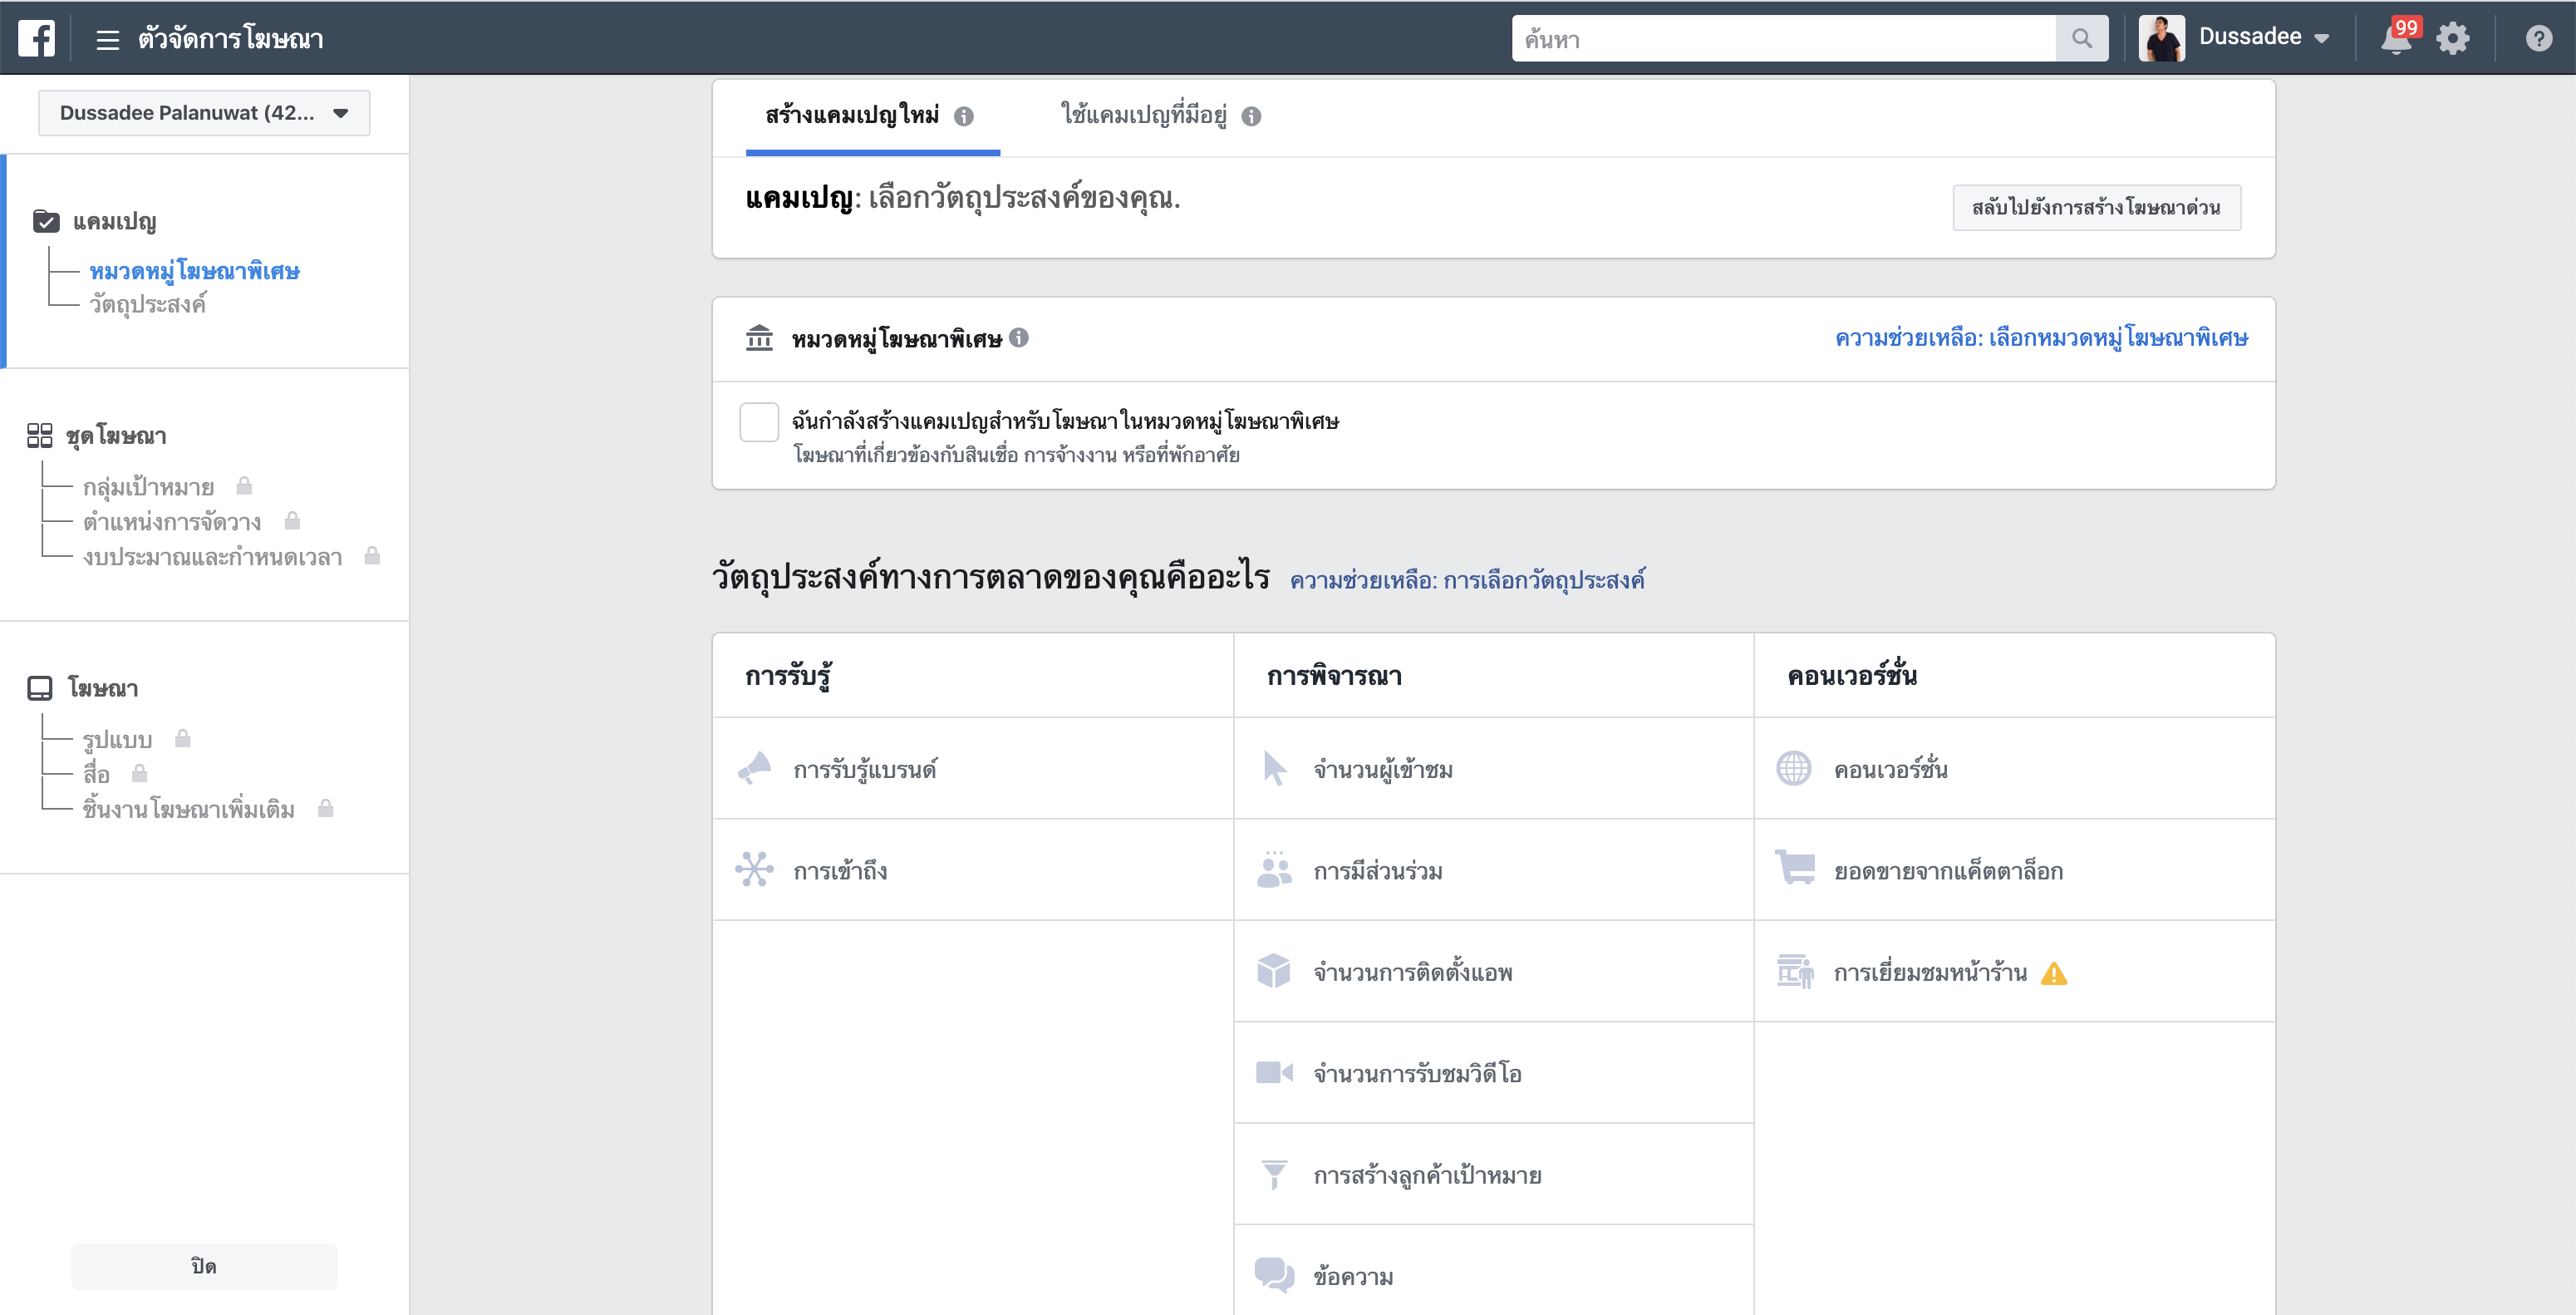Click the cursor icon for traffic objective

[1275, 768]
